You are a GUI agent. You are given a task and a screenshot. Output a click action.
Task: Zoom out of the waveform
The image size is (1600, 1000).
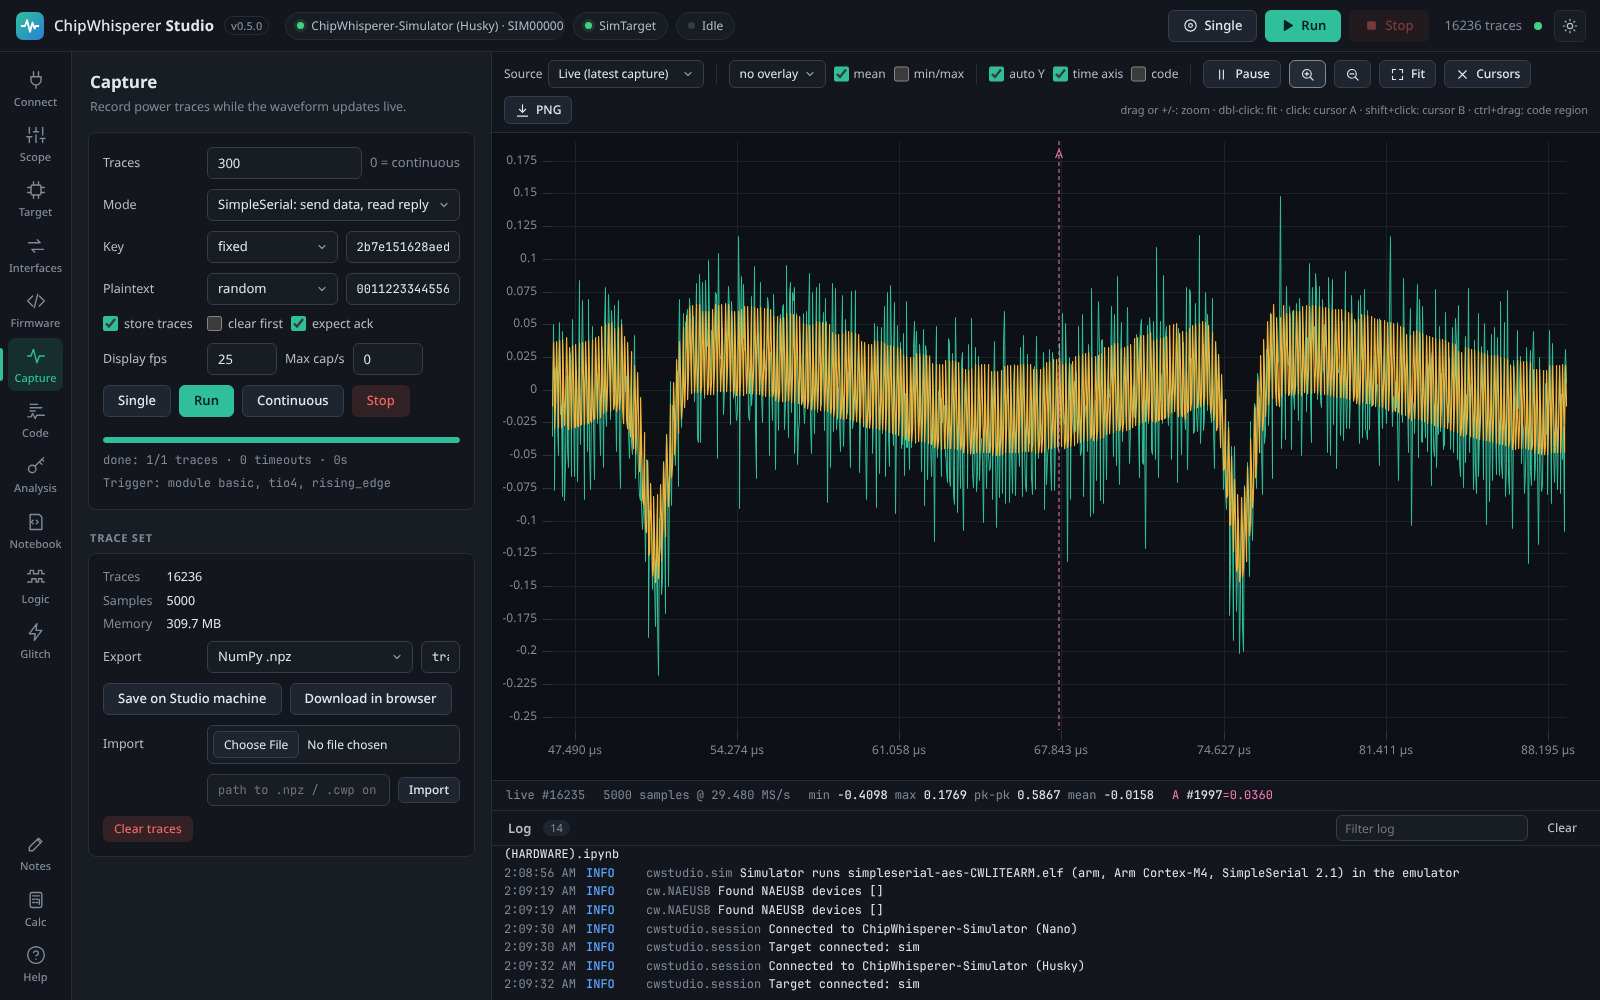(1352, 74)
